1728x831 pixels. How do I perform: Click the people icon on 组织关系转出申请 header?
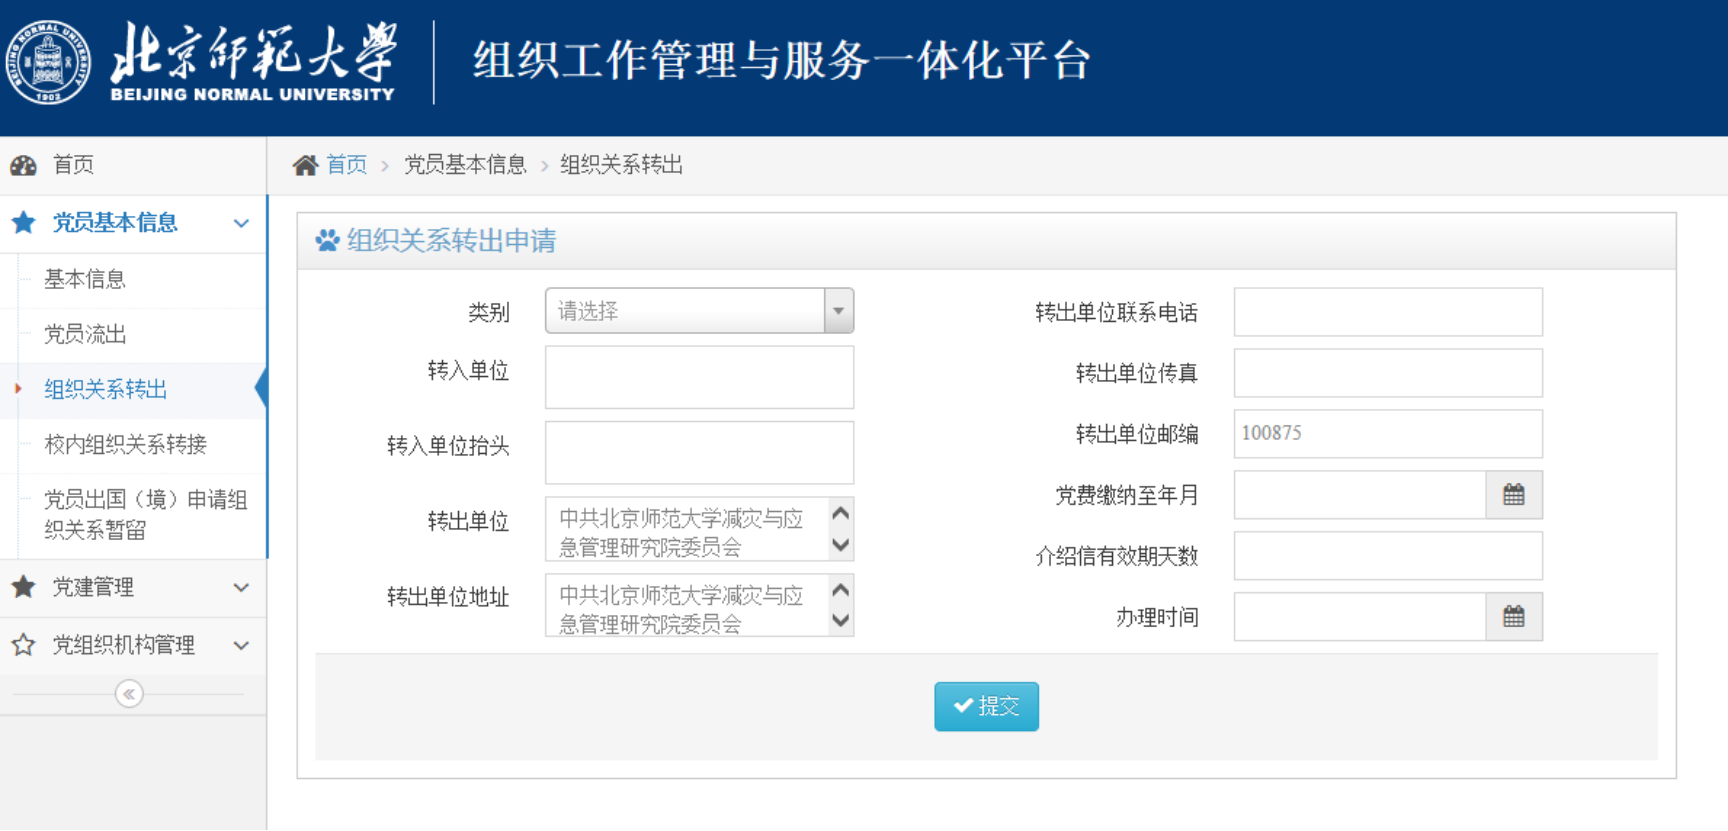326,240
